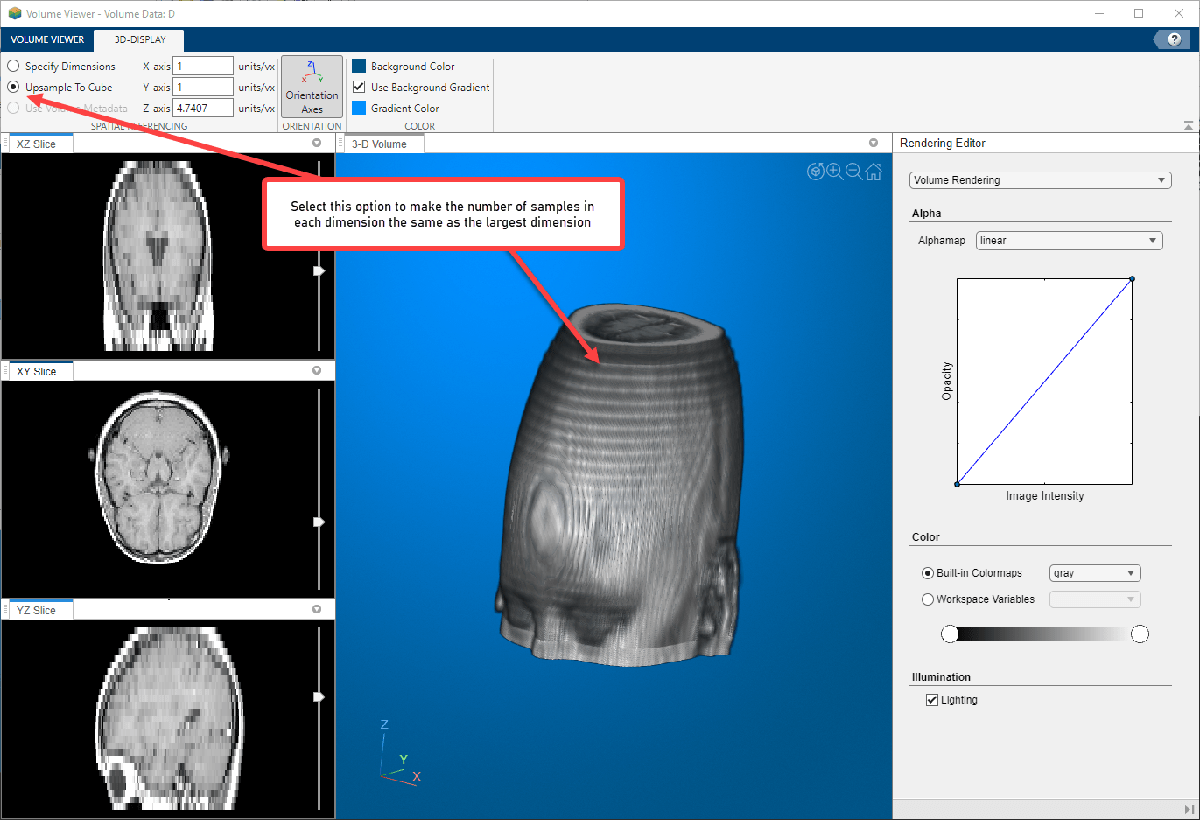Click the home reset view icon

874,171
